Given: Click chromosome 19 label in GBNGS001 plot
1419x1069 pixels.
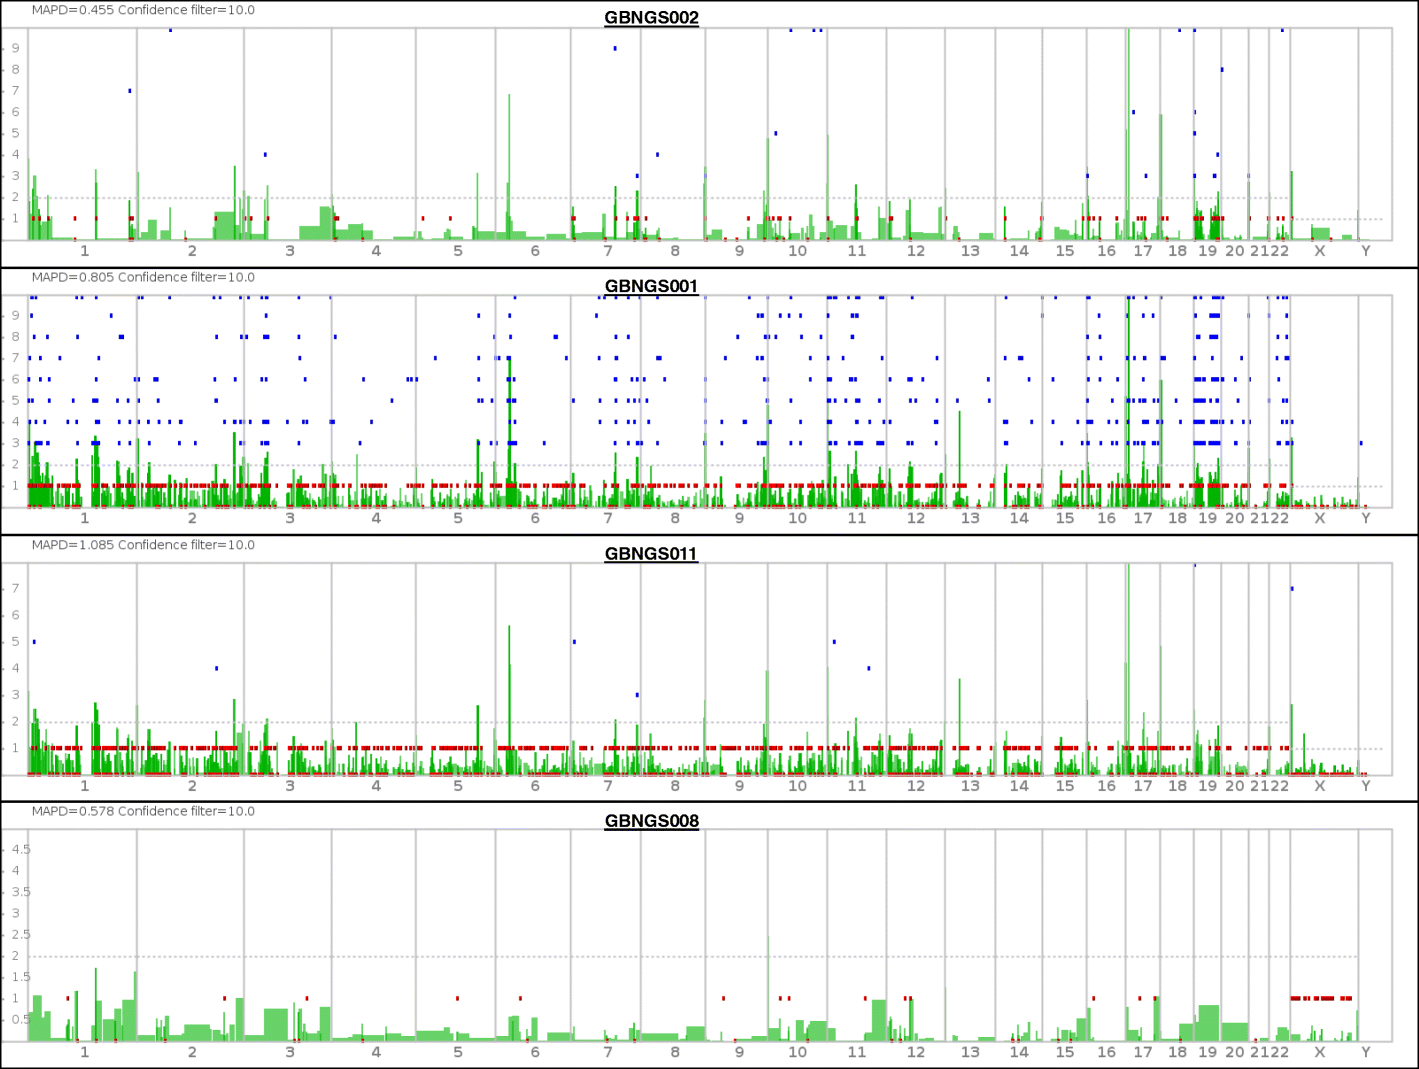Looking at the screenshot, I should (1208, 518).
